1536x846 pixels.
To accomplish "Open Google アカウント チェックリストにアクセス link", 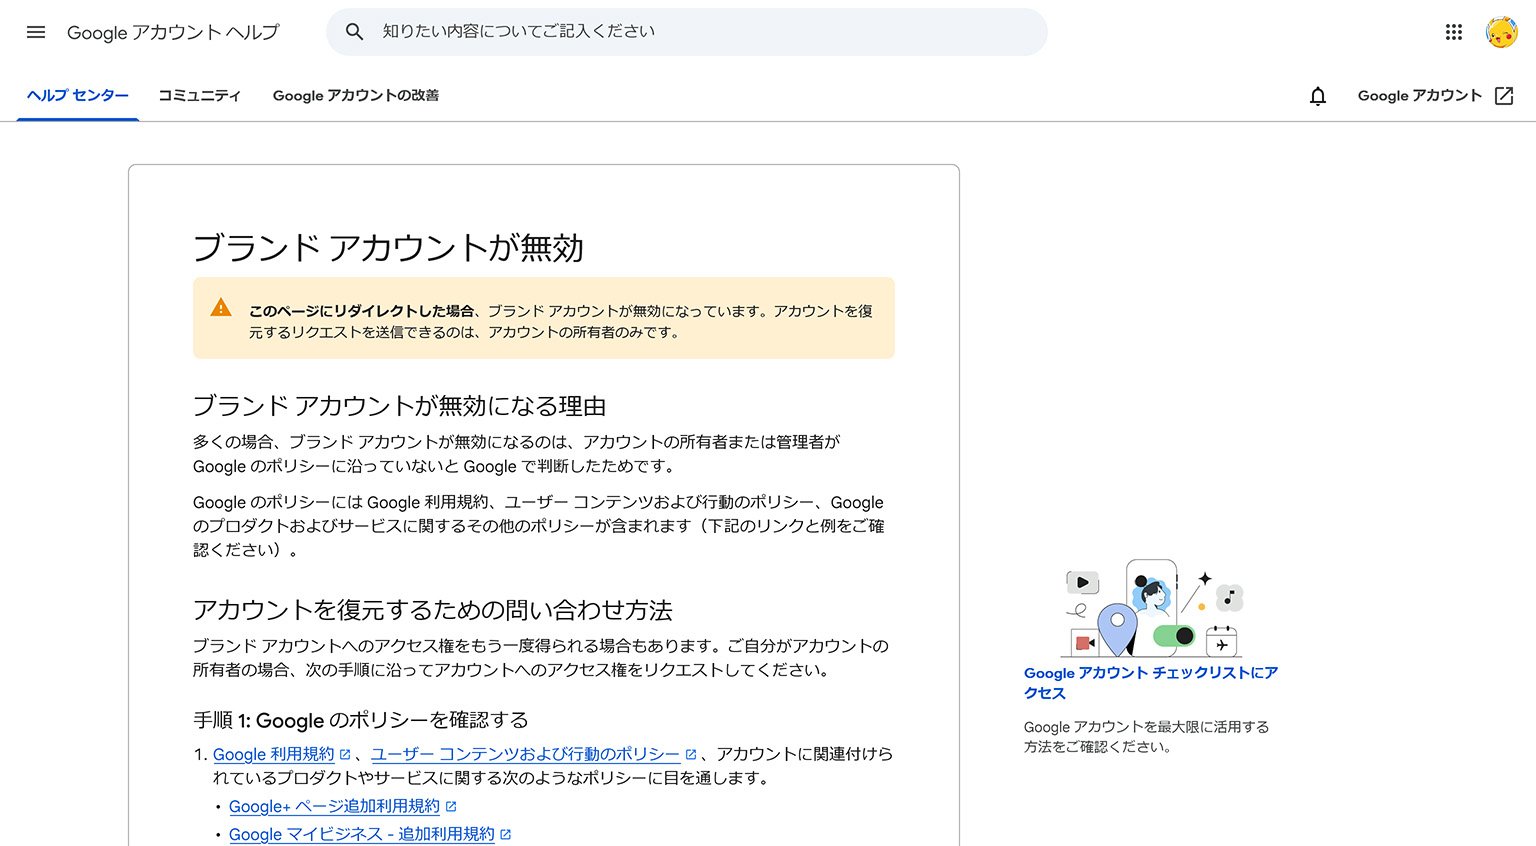I will [x=1151, y=683].
